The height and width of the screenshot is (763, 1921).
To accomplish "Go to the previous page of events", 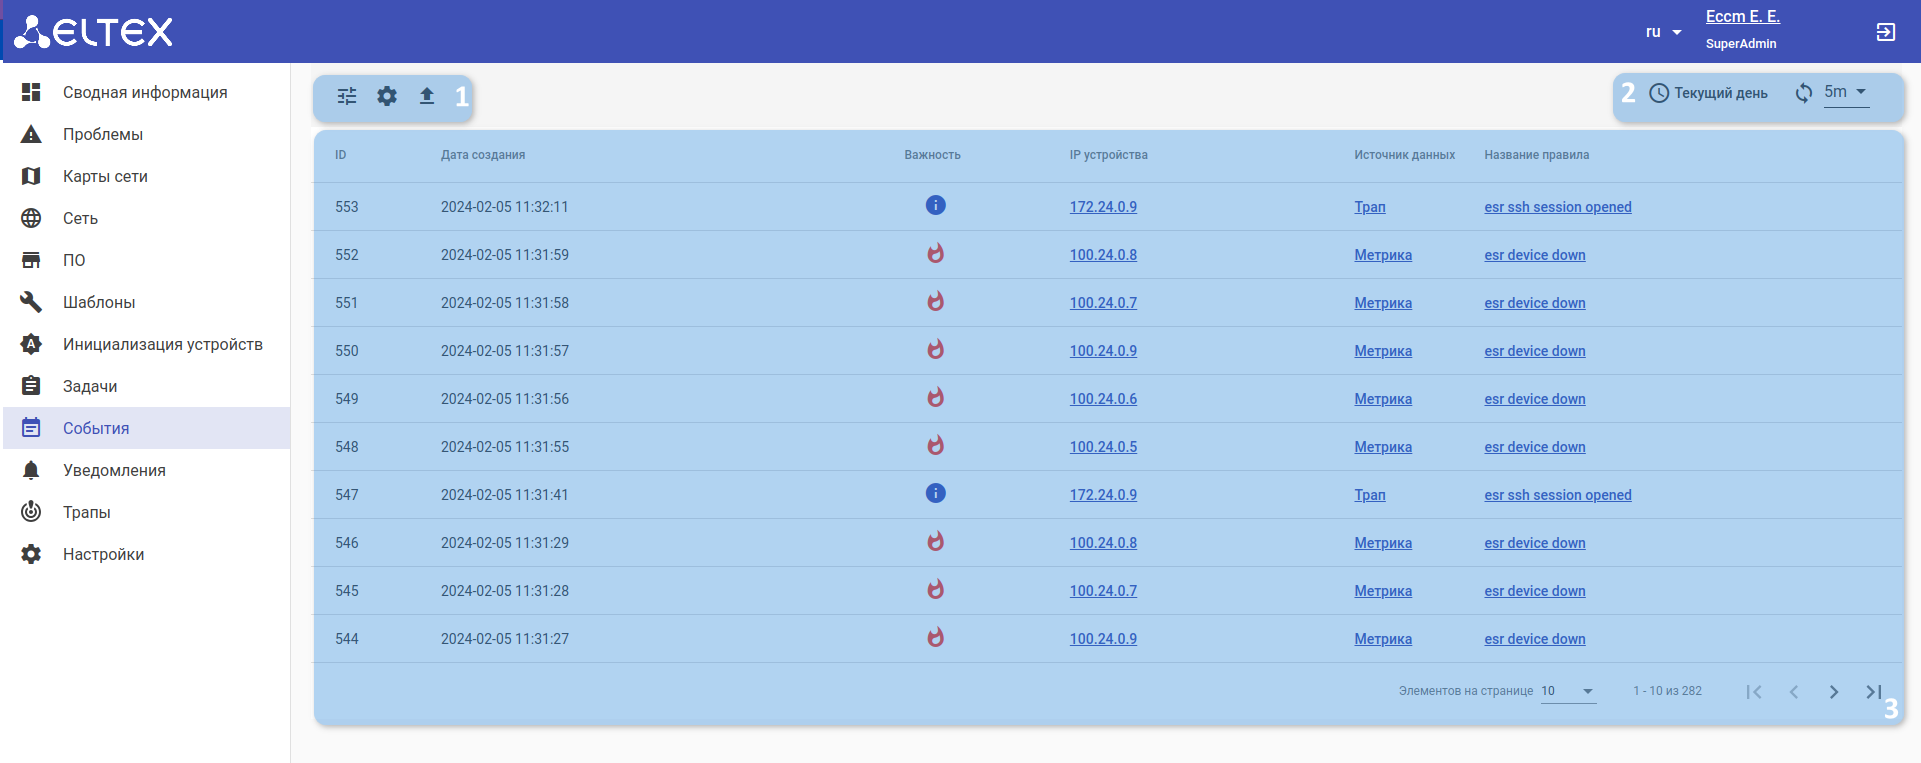I will (x=1794, y=692).
